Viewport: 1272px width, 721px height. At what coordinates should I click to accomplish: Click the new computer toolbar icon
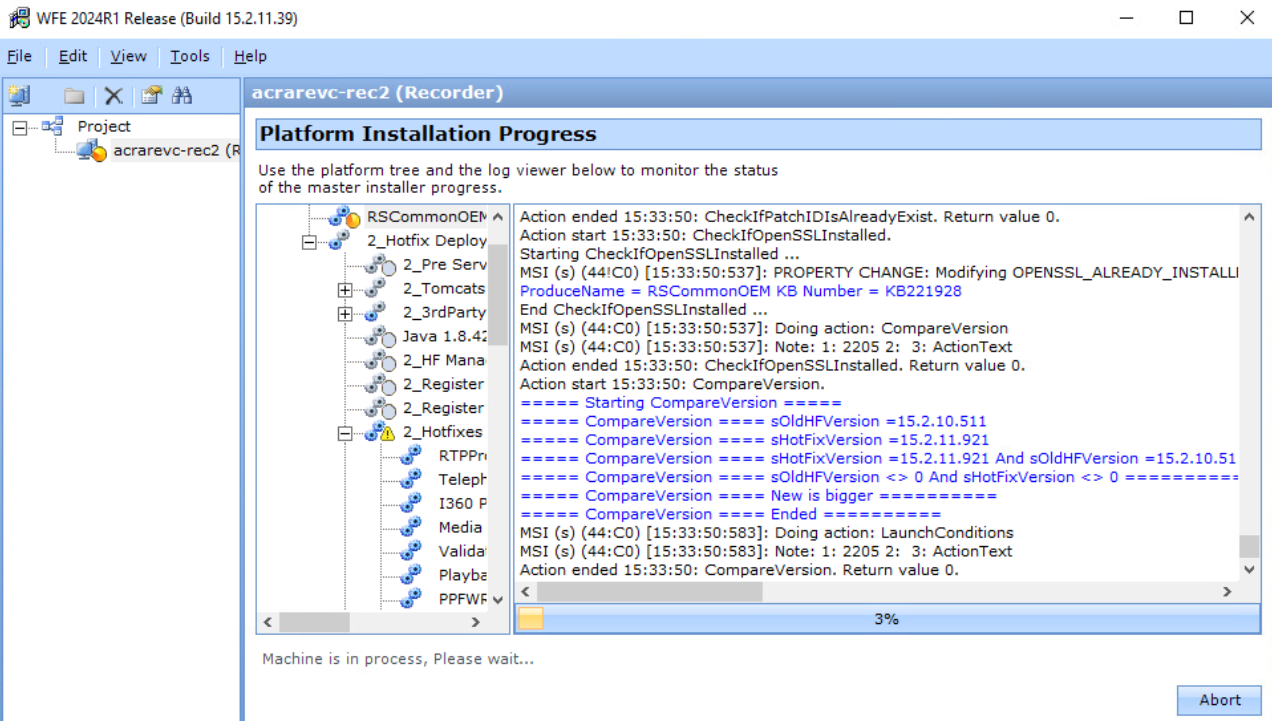point(20,95)
